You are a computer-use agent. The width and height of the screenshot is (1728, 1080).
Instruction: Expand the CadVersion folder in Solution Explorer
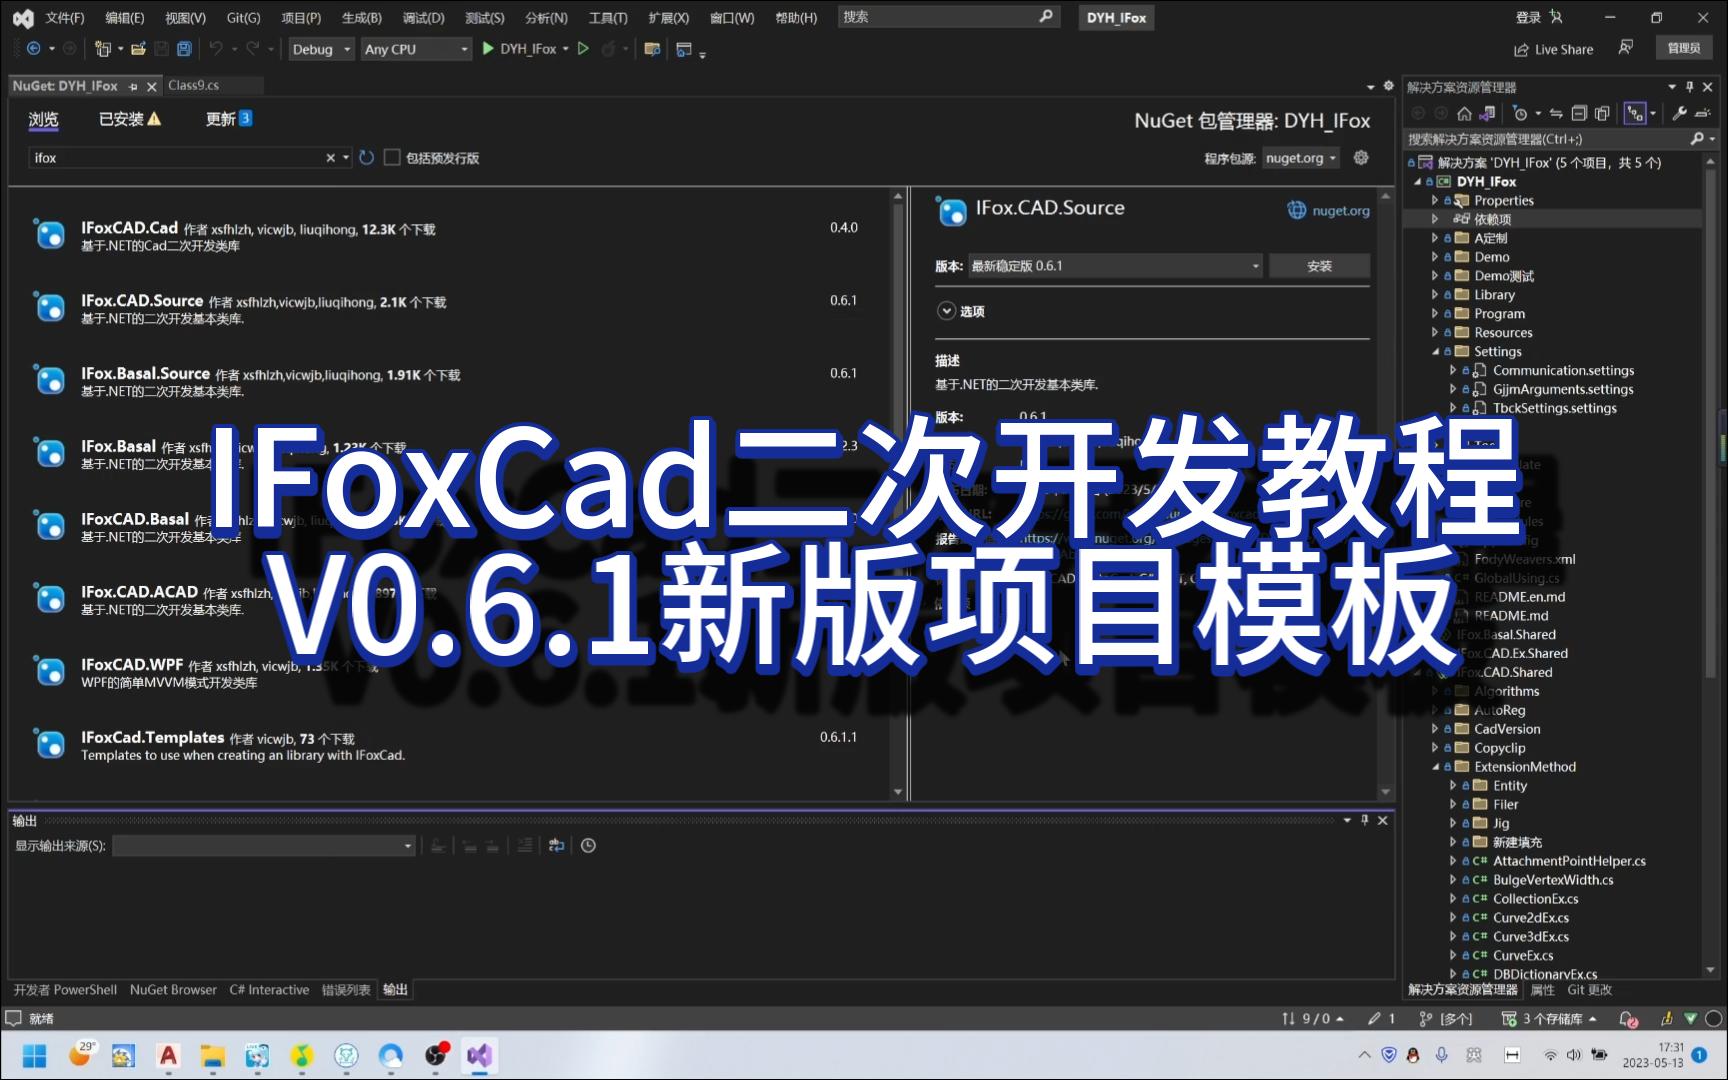pos(1434,729)
